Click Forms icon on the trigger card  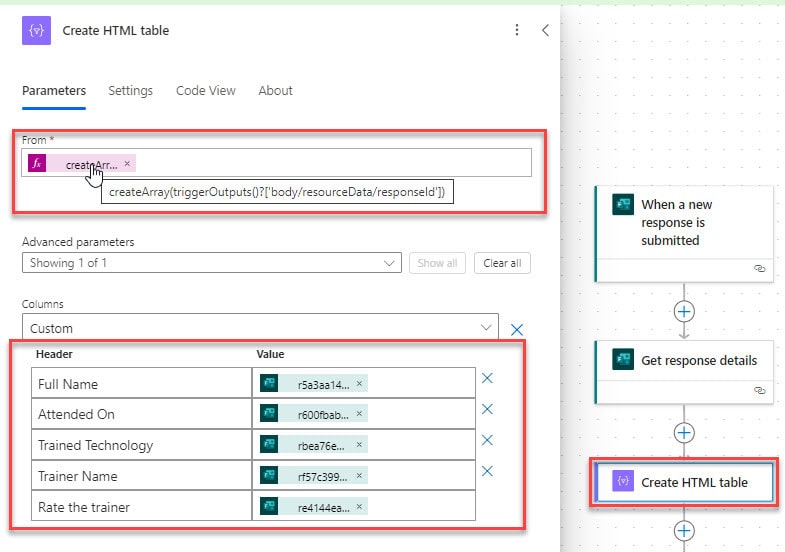pos(623,204)
